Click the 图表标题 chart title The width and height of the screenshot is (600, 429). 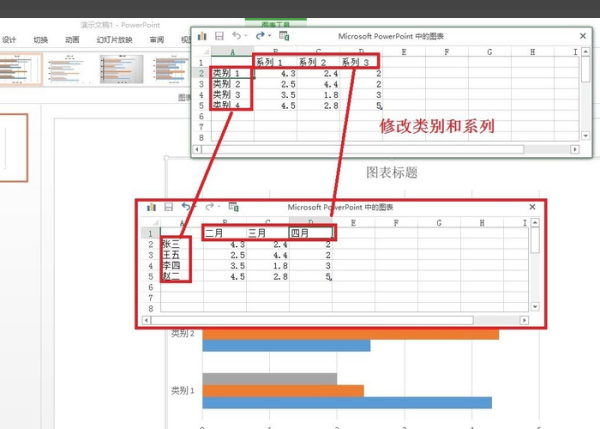click(x=391, y=173)
